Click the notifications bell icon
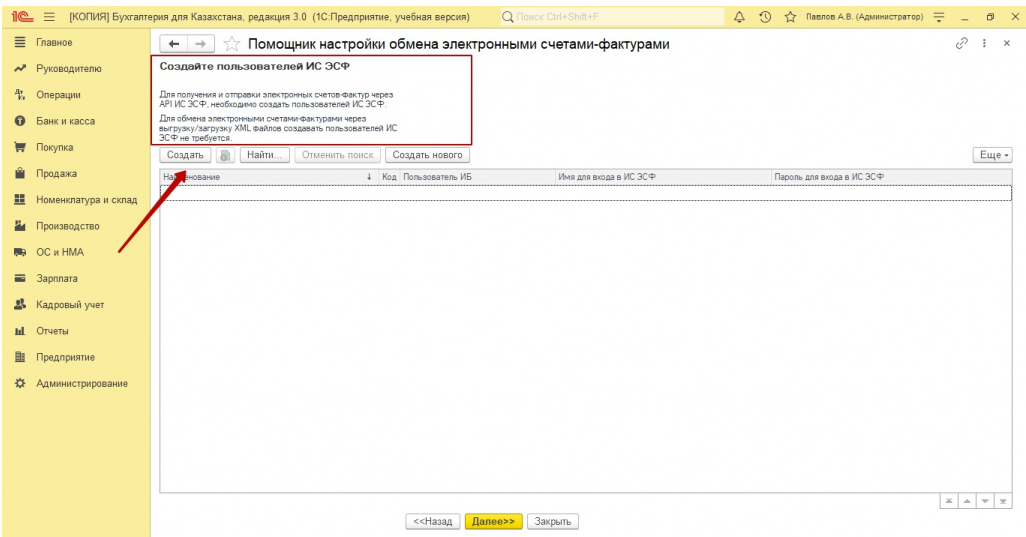This screenshot has width=1026, height=537. click(x=741, y=17)
